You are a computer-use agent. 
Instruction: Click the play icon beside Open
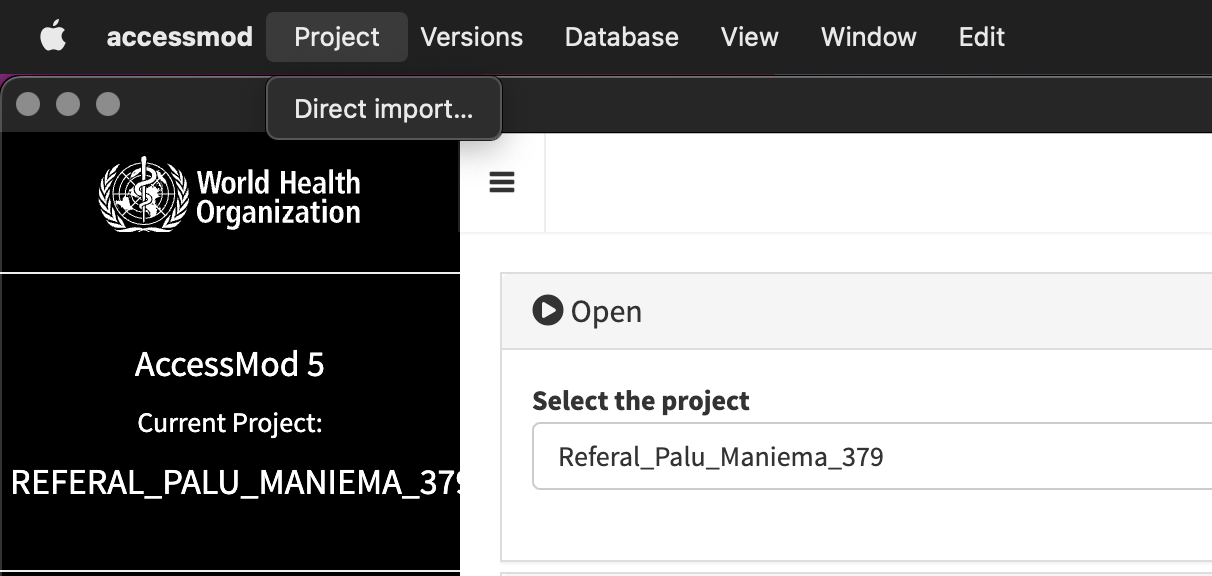pyautogui.click(x=546, y=311)
